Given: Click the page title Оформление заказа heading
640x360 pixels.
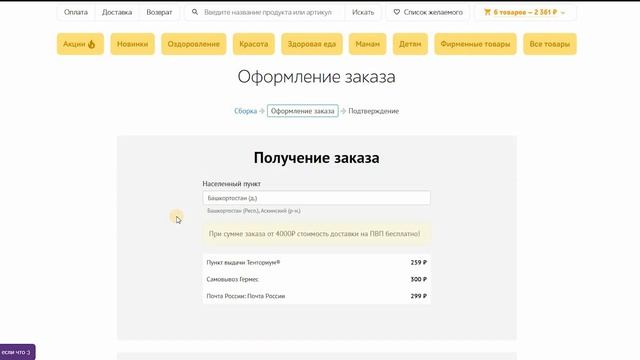Looking at the screenshot, I should tap(316, 77).
